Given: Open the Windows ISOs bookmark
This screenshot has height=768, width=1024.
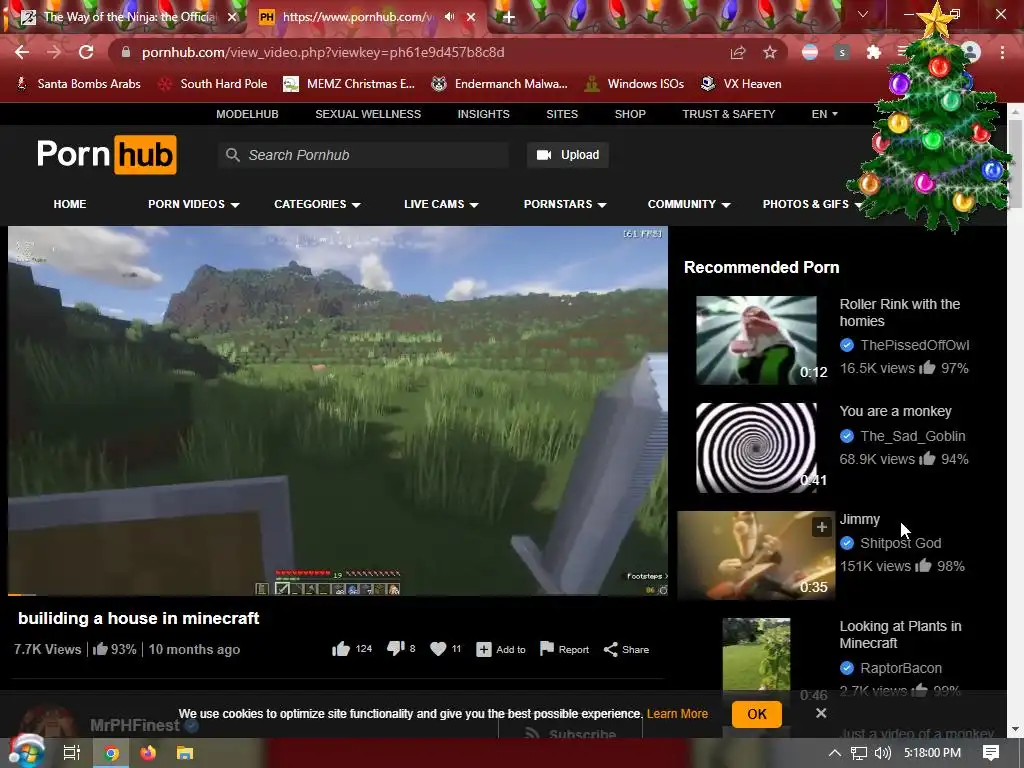Looking at the screenshot, I should [635, 84].
